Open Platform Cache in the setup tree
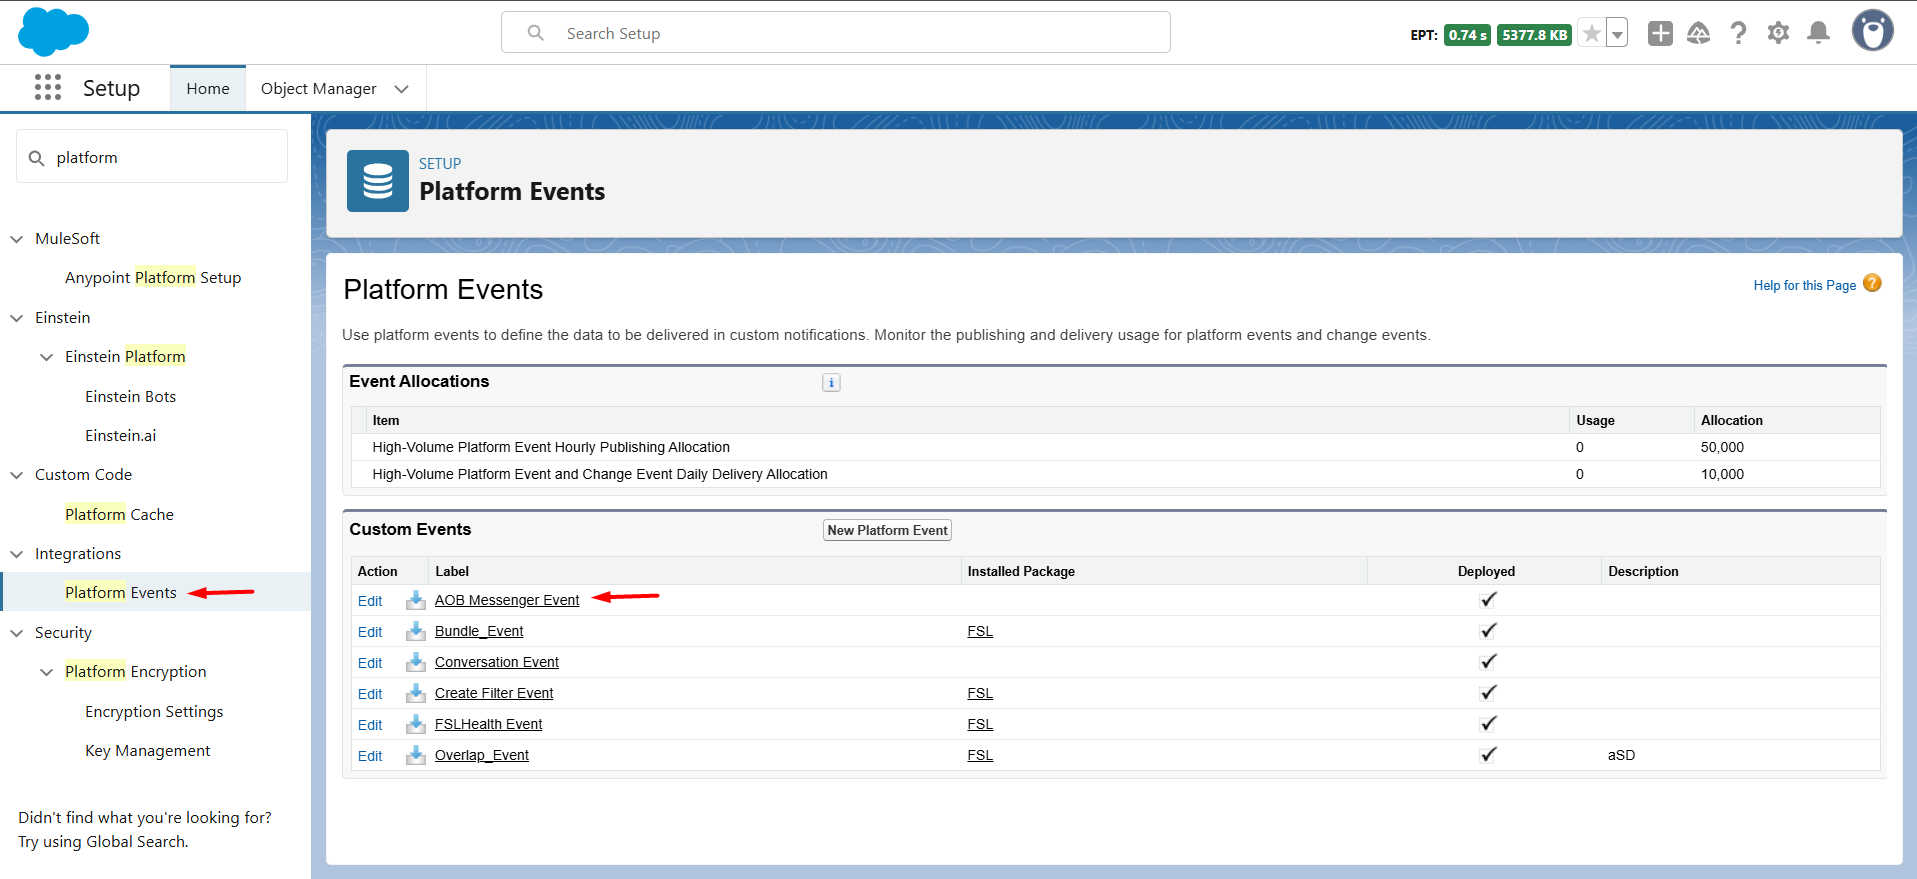1917x879 pixels. click(x=119, y=514)
